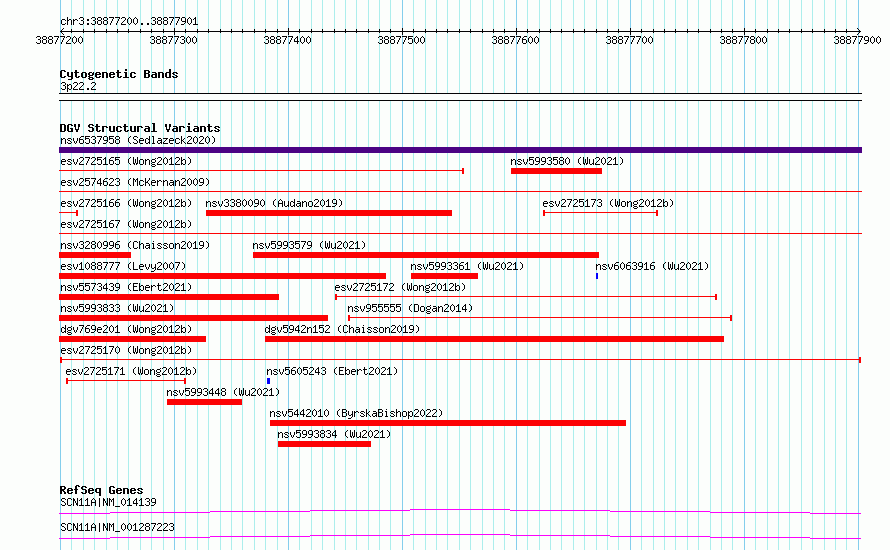Select SCN11A|NM_014139 gene label
890x550 pixels.
tap(108, 502)
